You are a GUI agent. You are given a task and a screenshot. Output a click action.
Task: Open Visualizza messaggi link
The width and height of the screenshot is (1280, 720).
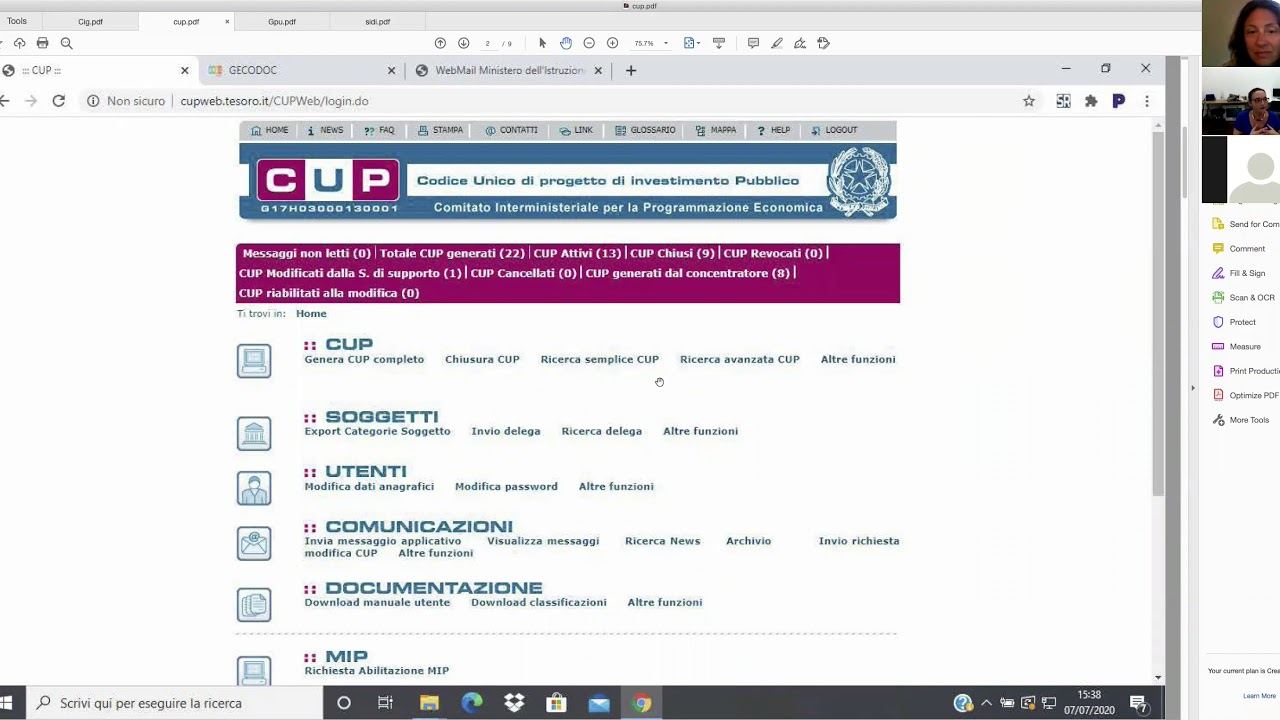(x=543, y=541)
